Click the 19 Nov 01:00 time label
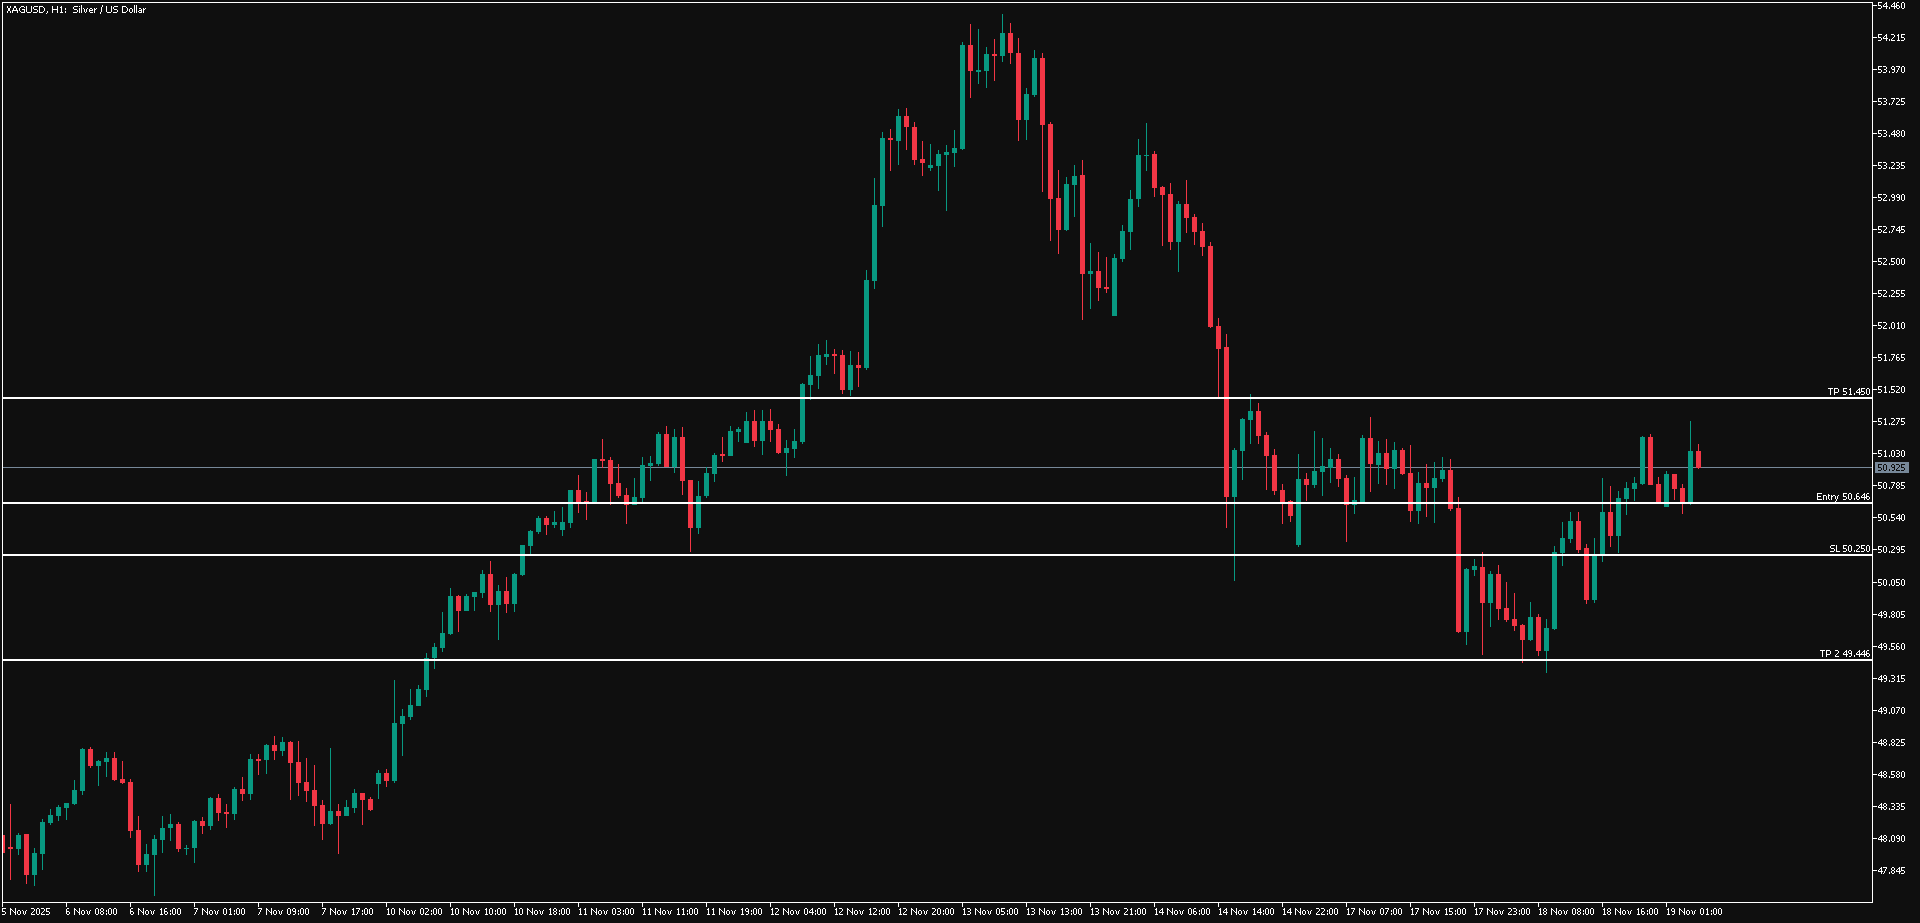This screenshot has height=923, width=1920. pos(1693,912)
